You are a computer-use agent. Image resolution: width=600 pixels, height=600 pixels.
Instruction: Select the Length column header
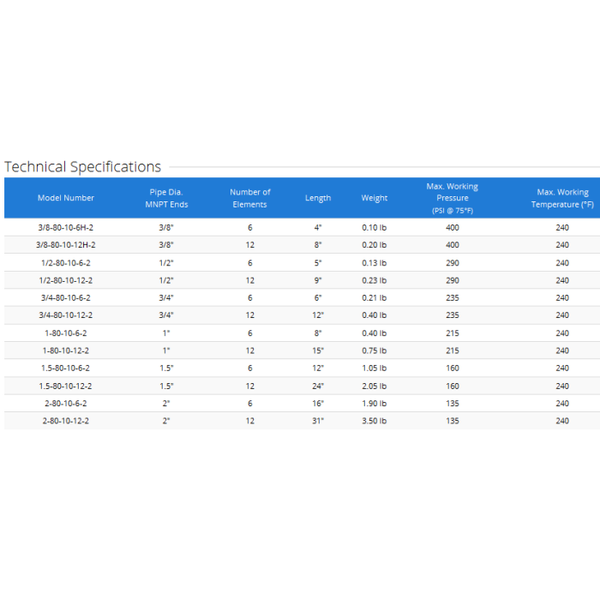click(318, 198)
